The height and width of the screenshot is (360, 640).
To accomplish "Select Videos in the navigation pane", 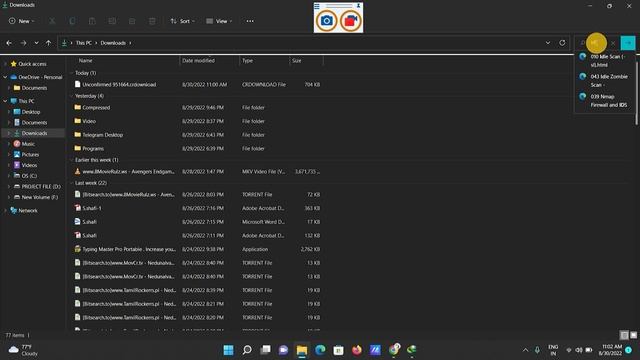I will click(29, 165).
